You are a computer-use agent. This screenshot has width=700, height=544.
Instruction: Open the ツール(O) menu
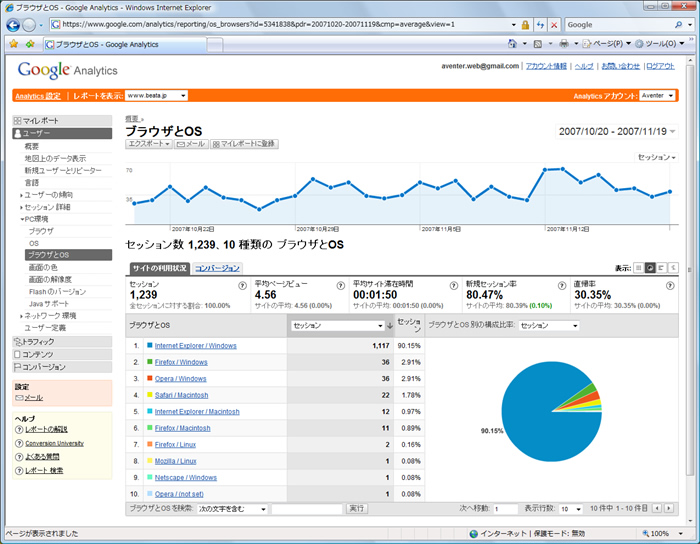pyautogui.click(x=659, y=43)
